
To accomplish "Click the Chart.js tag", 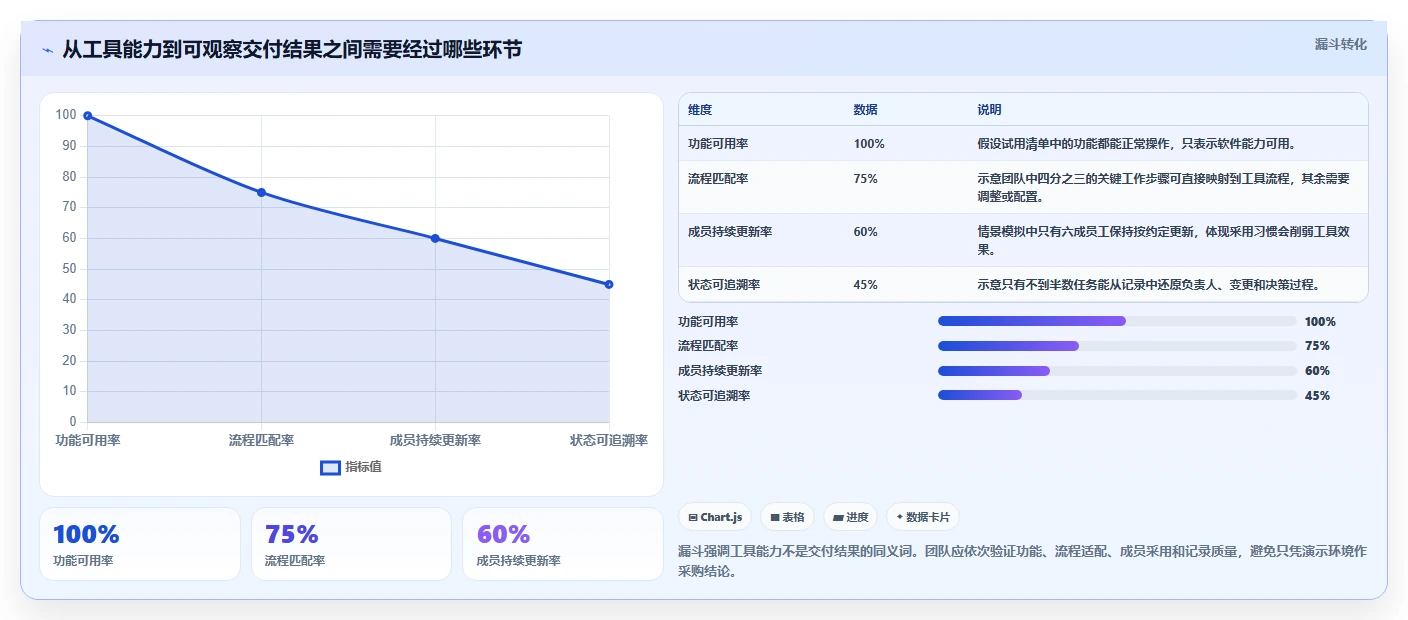I will point(715,517).
